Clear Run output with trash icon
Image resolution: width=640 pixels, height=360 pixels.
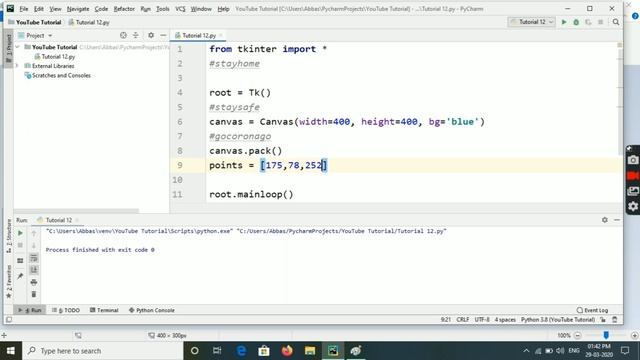(34, 294)
